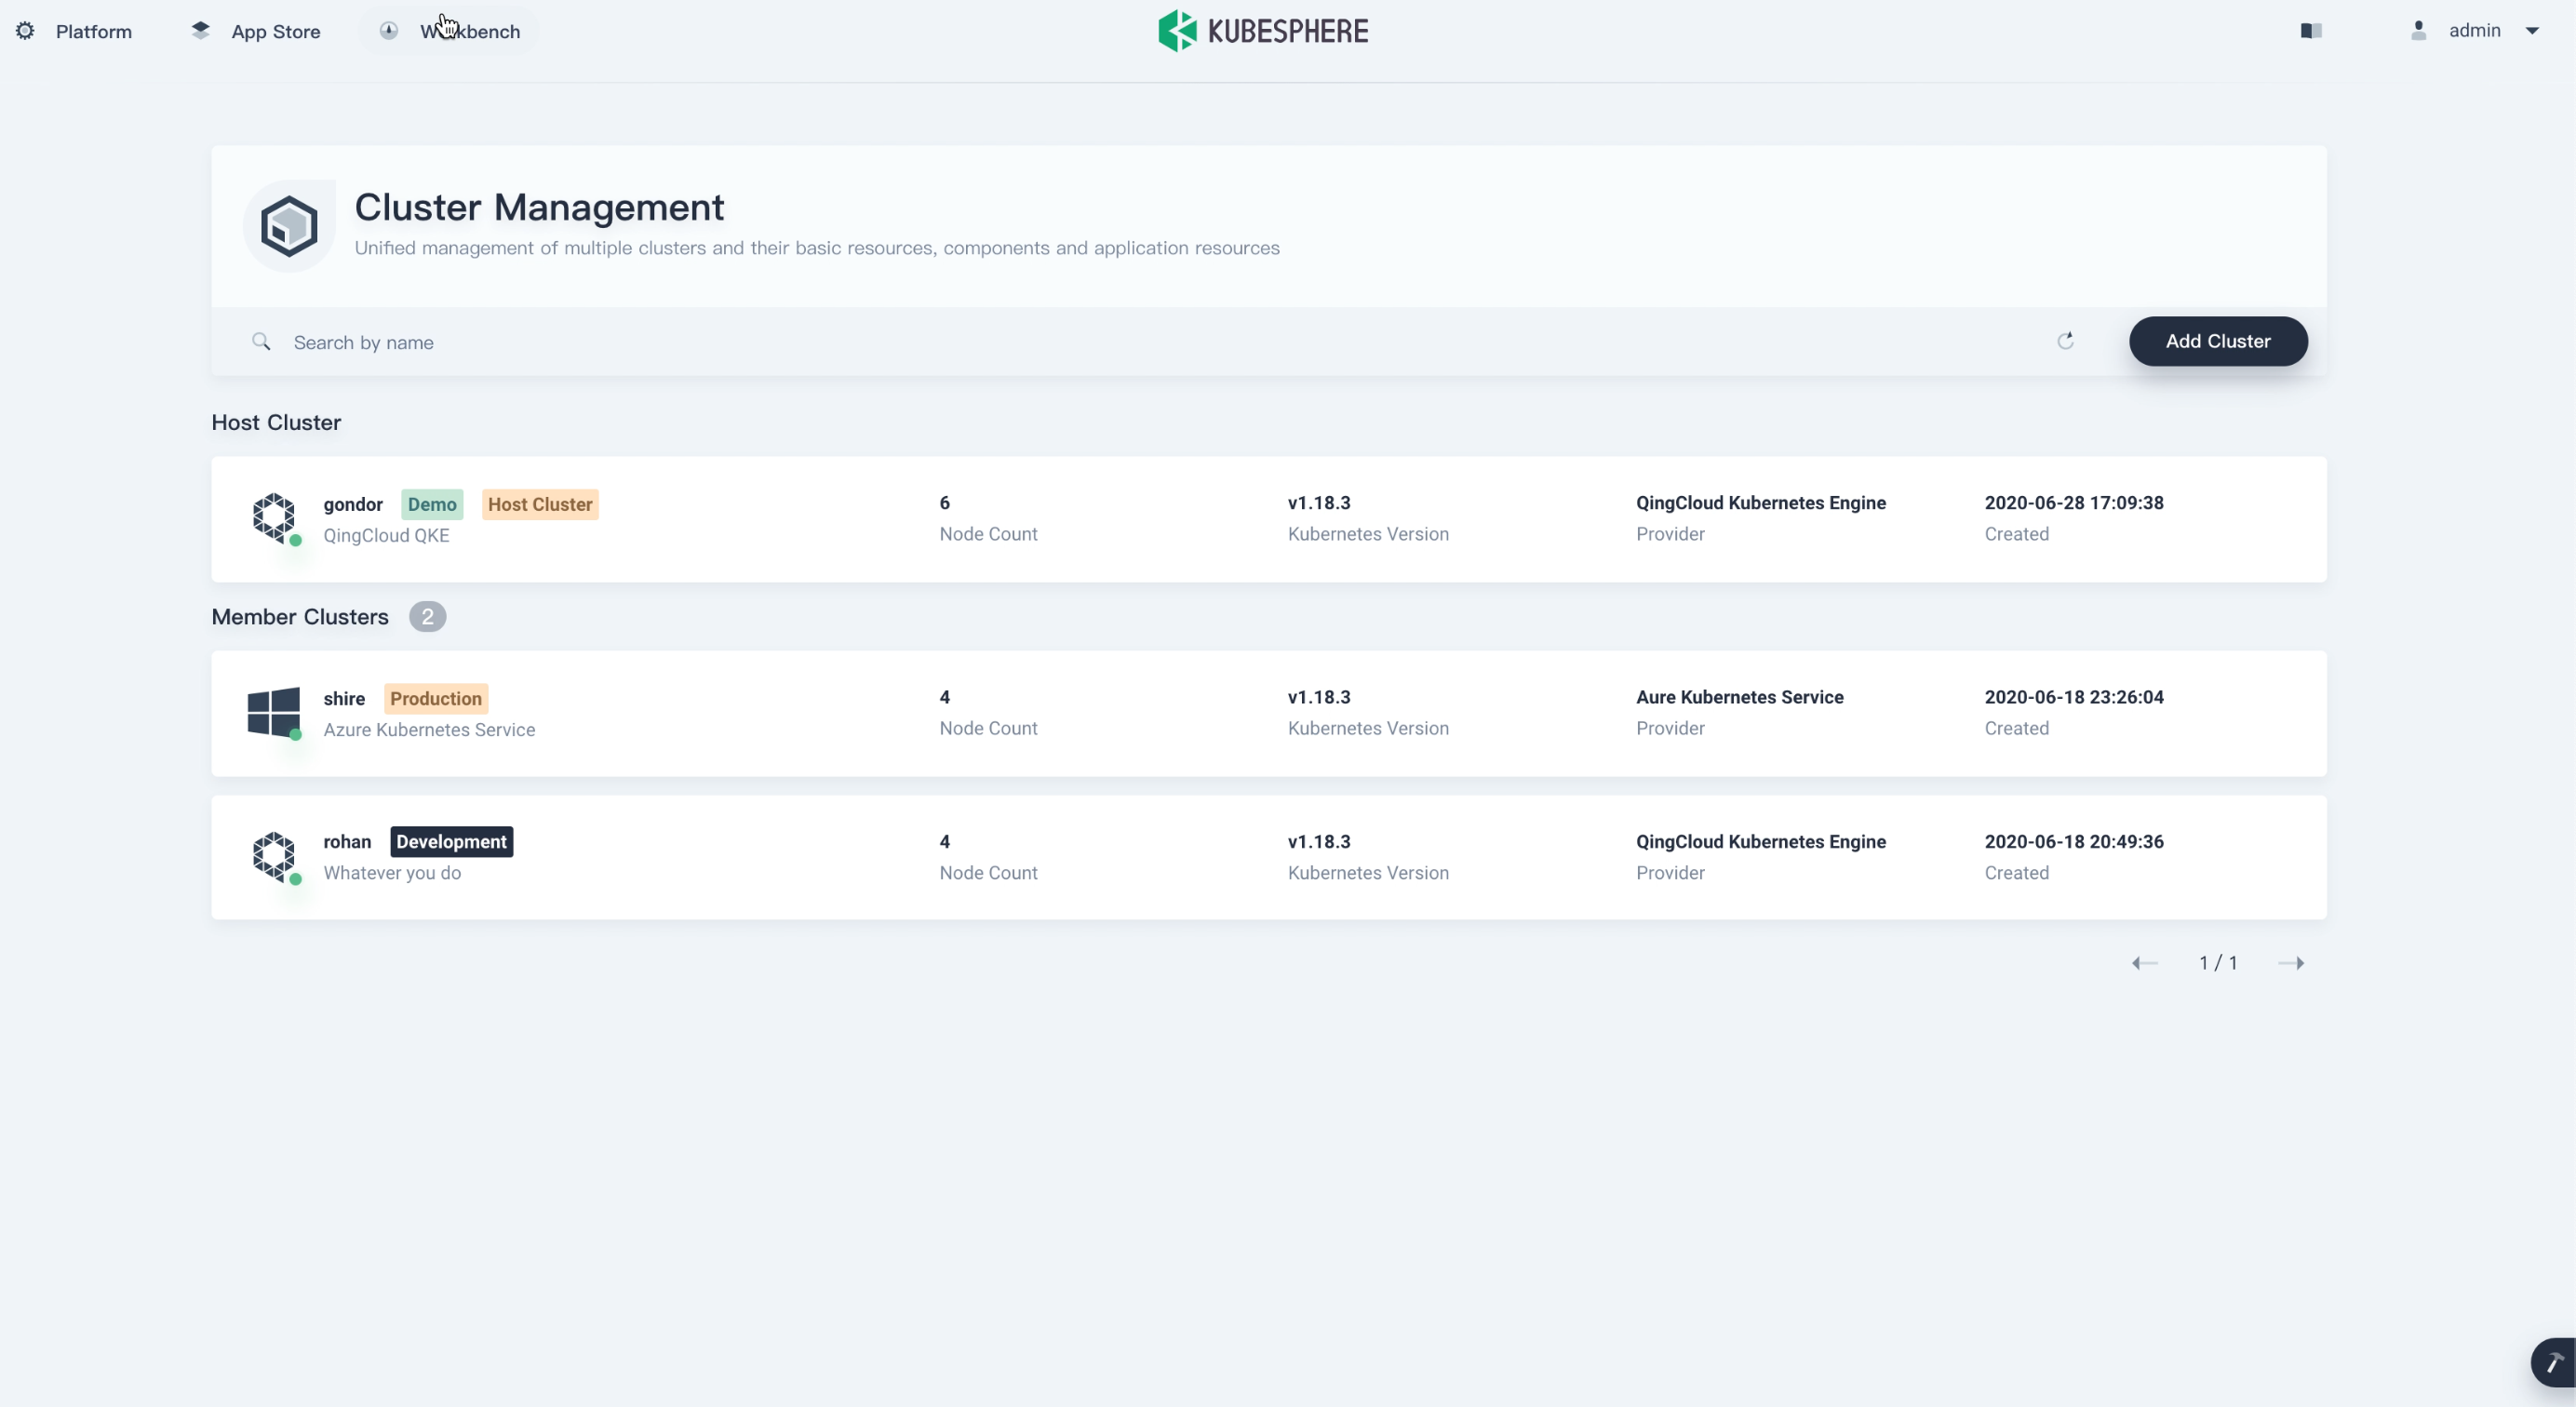Open the Workbench menu item
The height and width of the screenshot is (1407, 2576).
pos(469,31)
